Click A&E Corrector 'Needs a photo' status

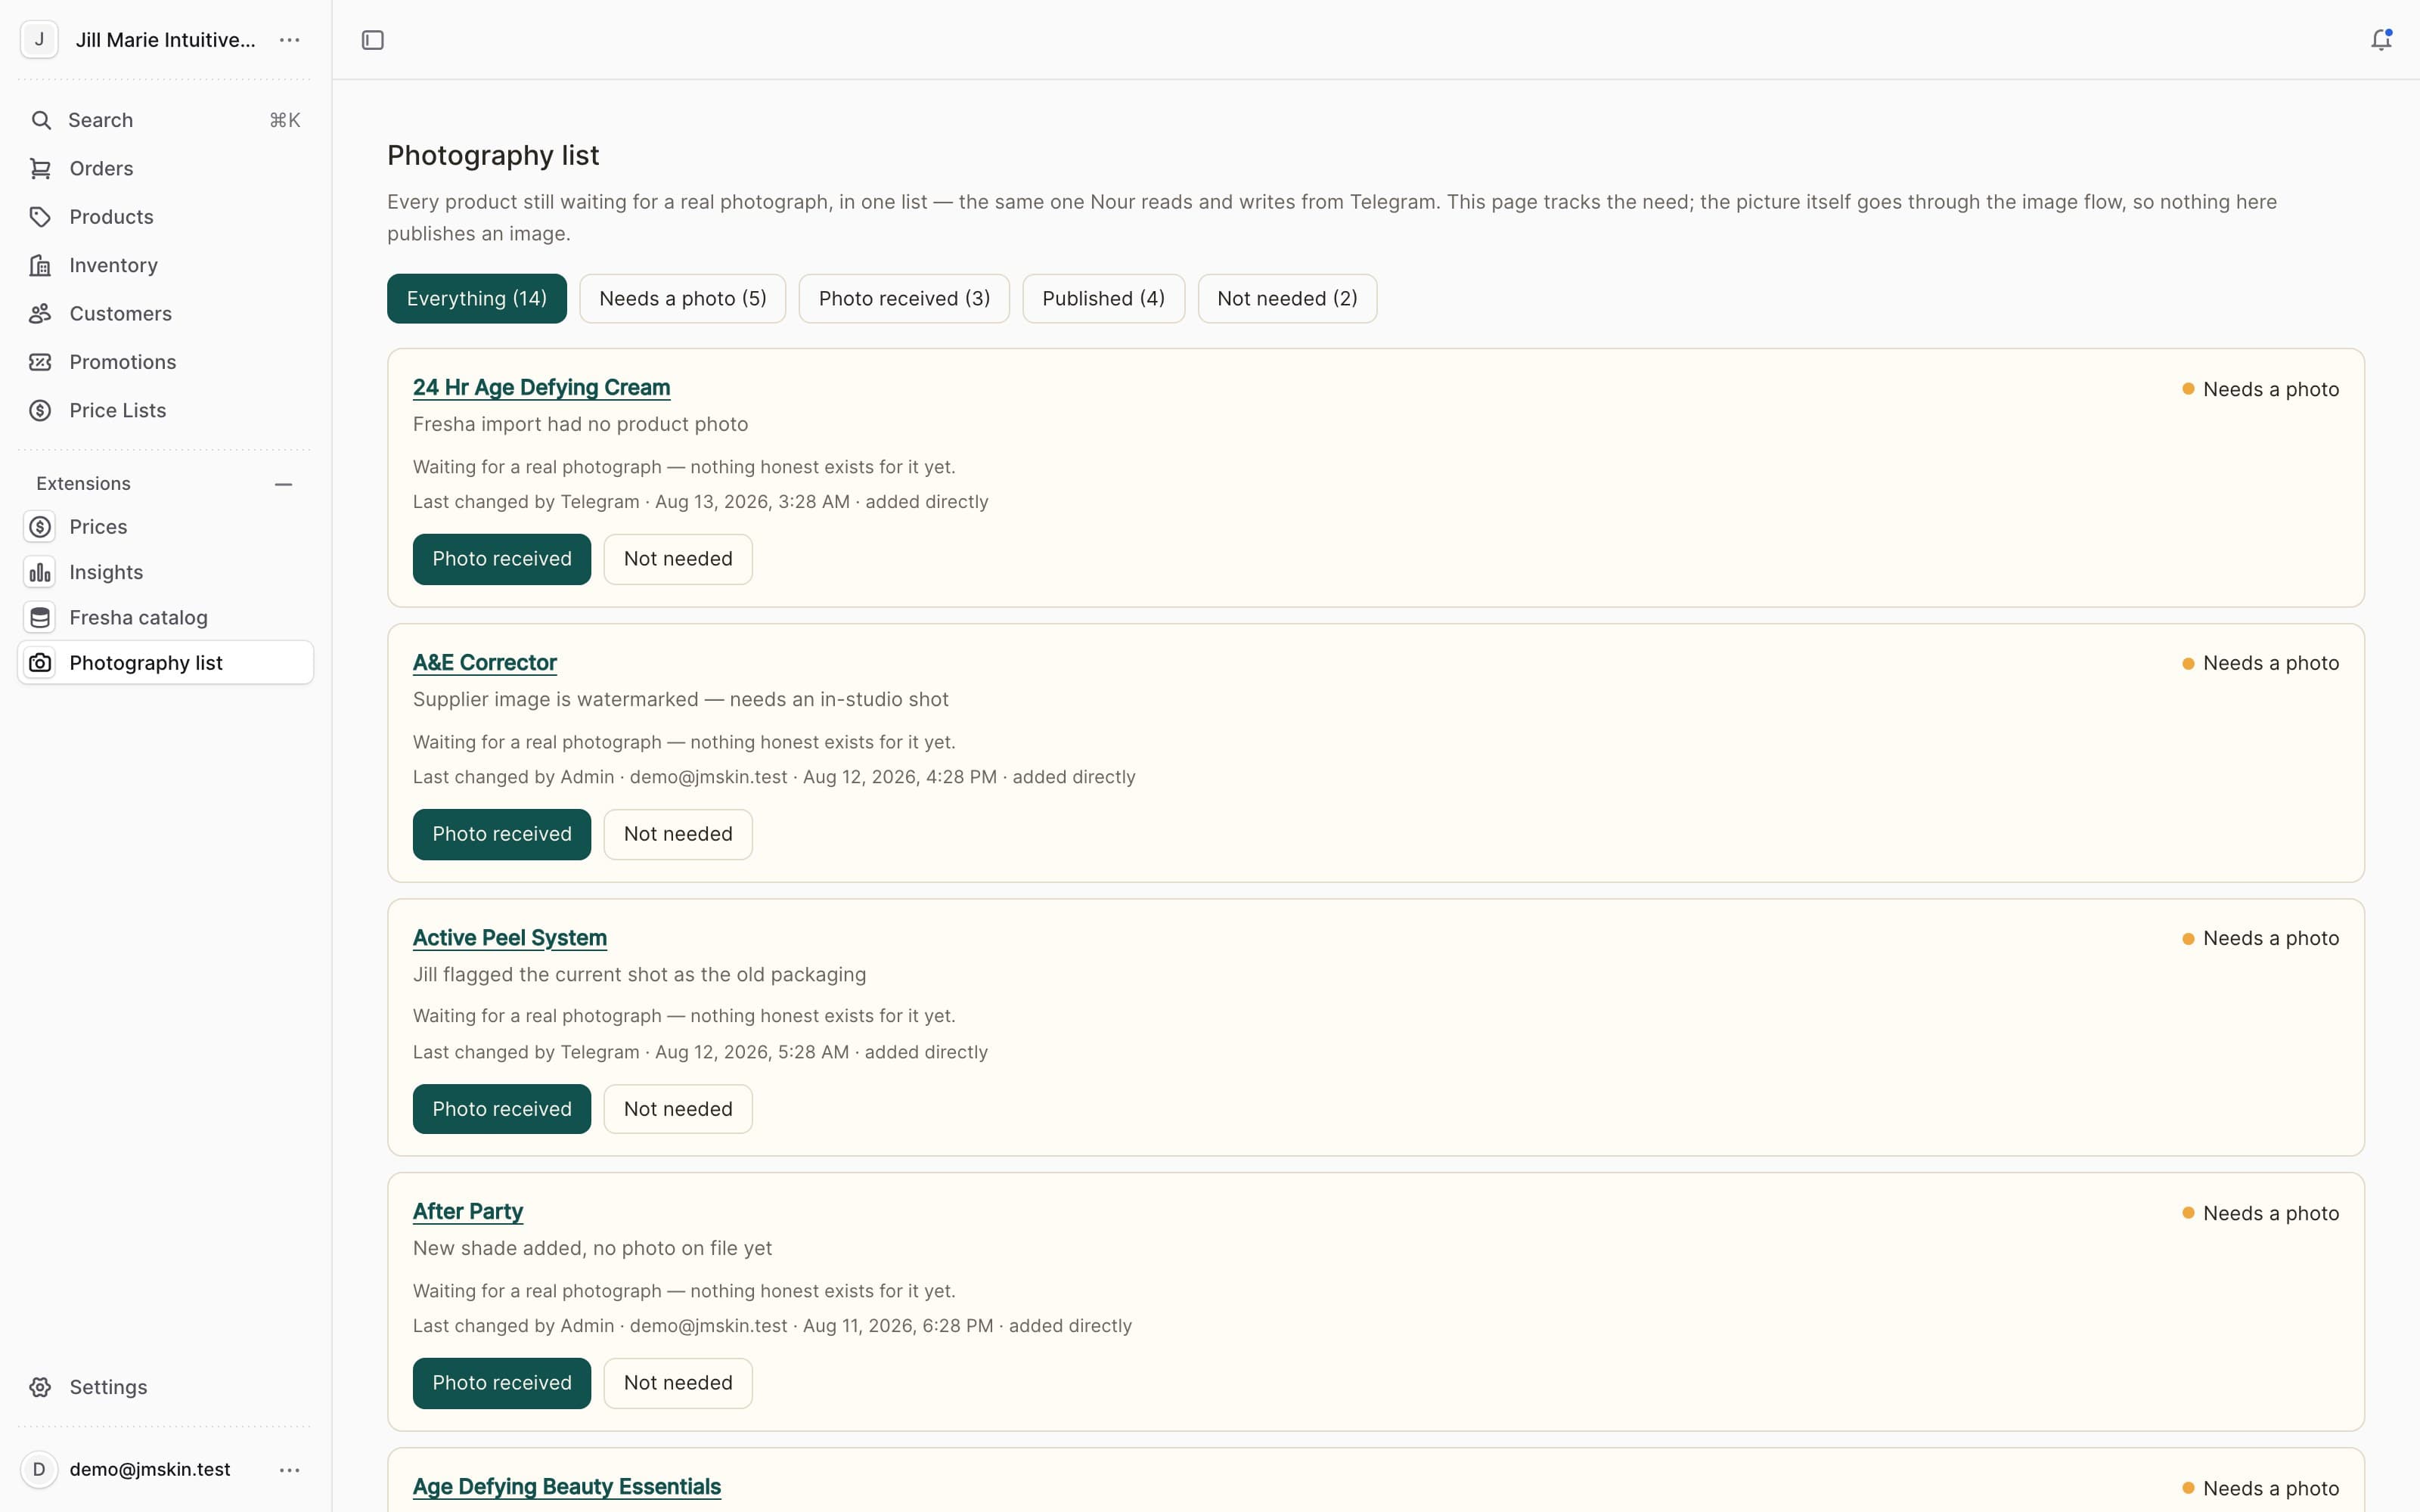pyautogui.click(x=2260, y=663)
